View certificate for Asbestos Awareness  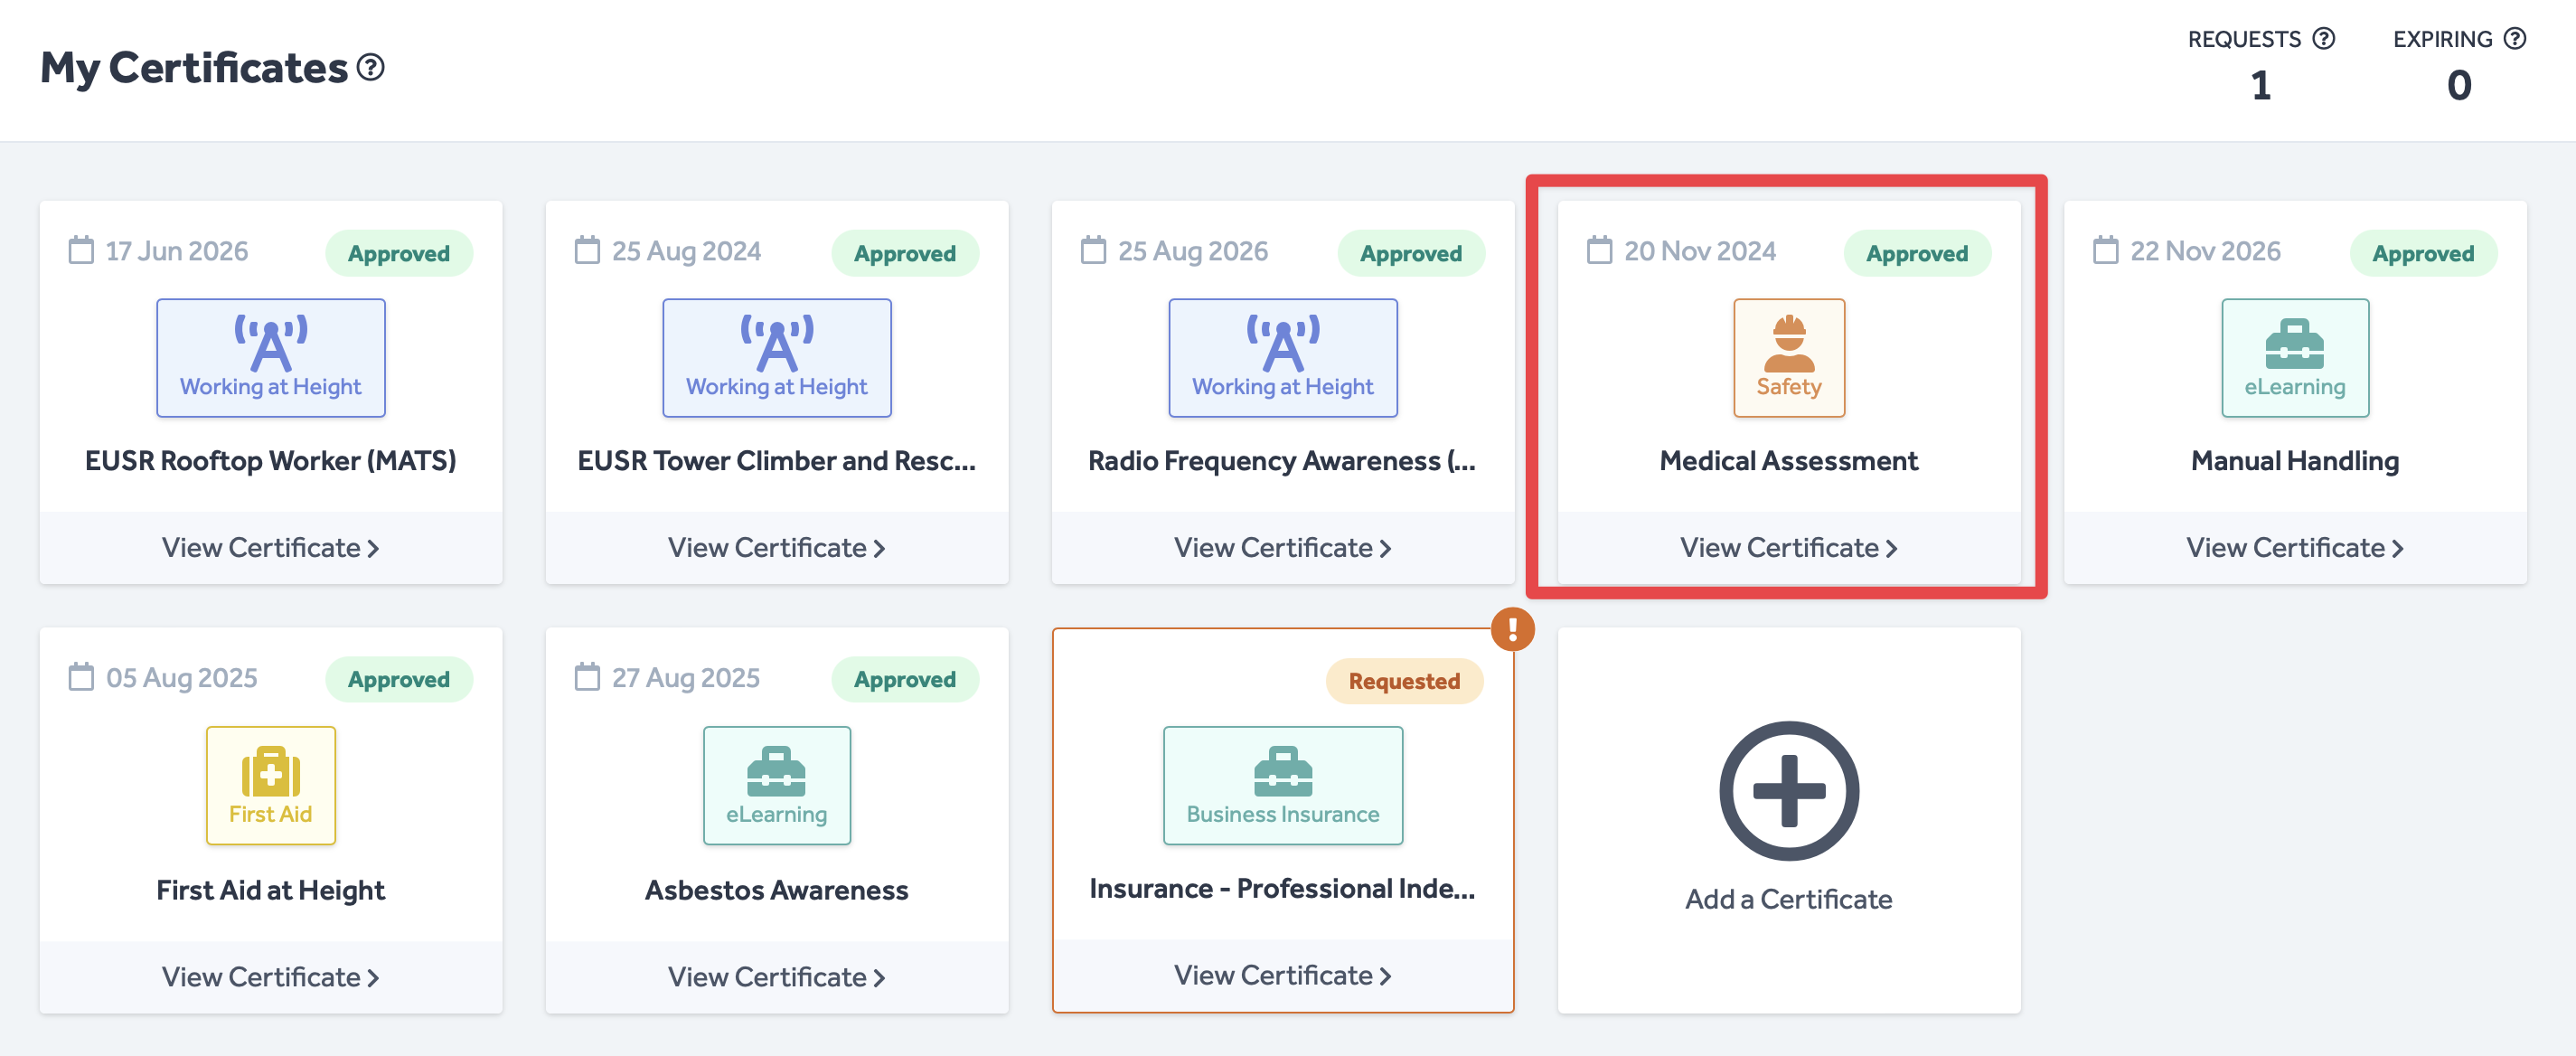click(776, 976)
